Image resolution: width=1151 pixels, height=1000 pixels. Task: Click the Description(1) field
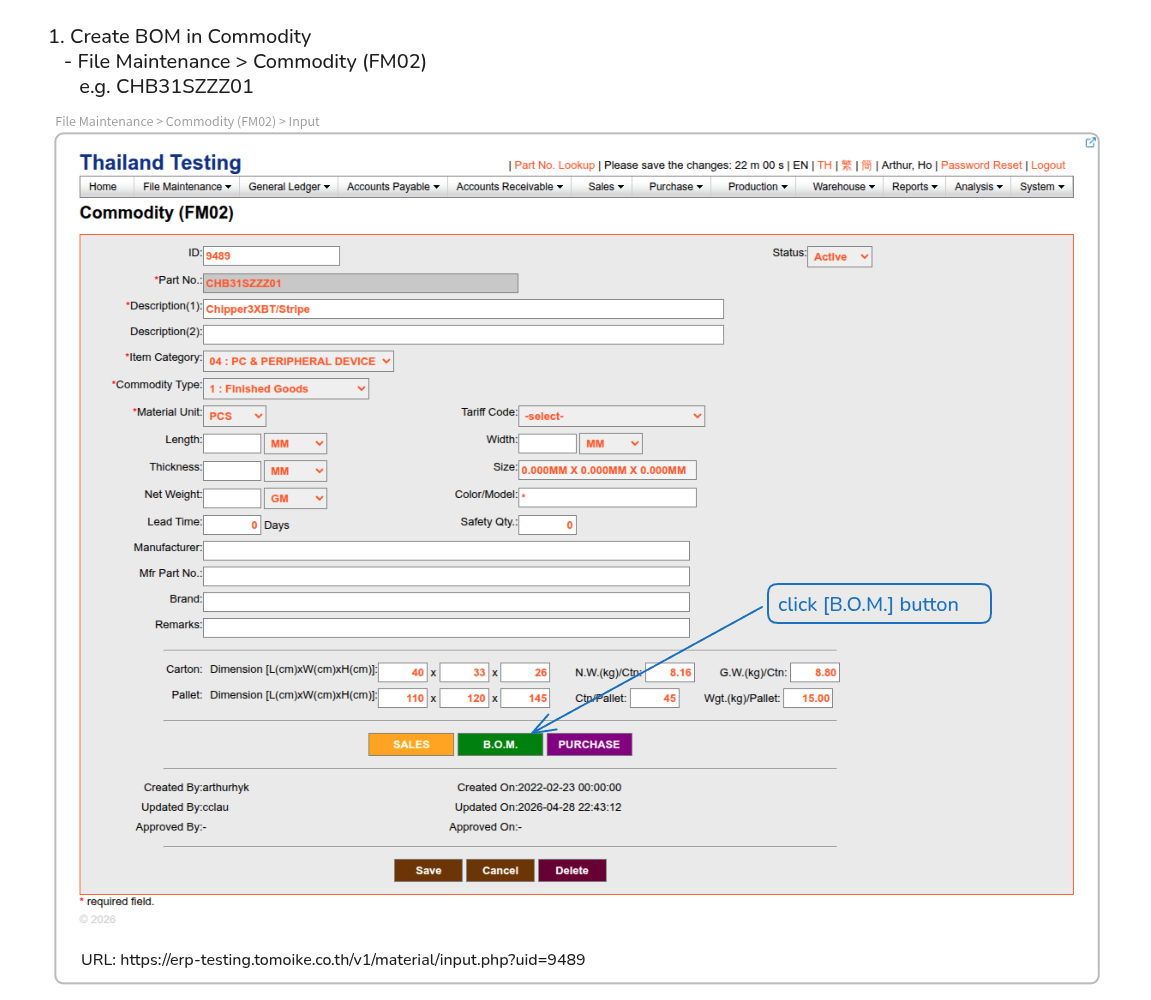[x=463, y=309]
